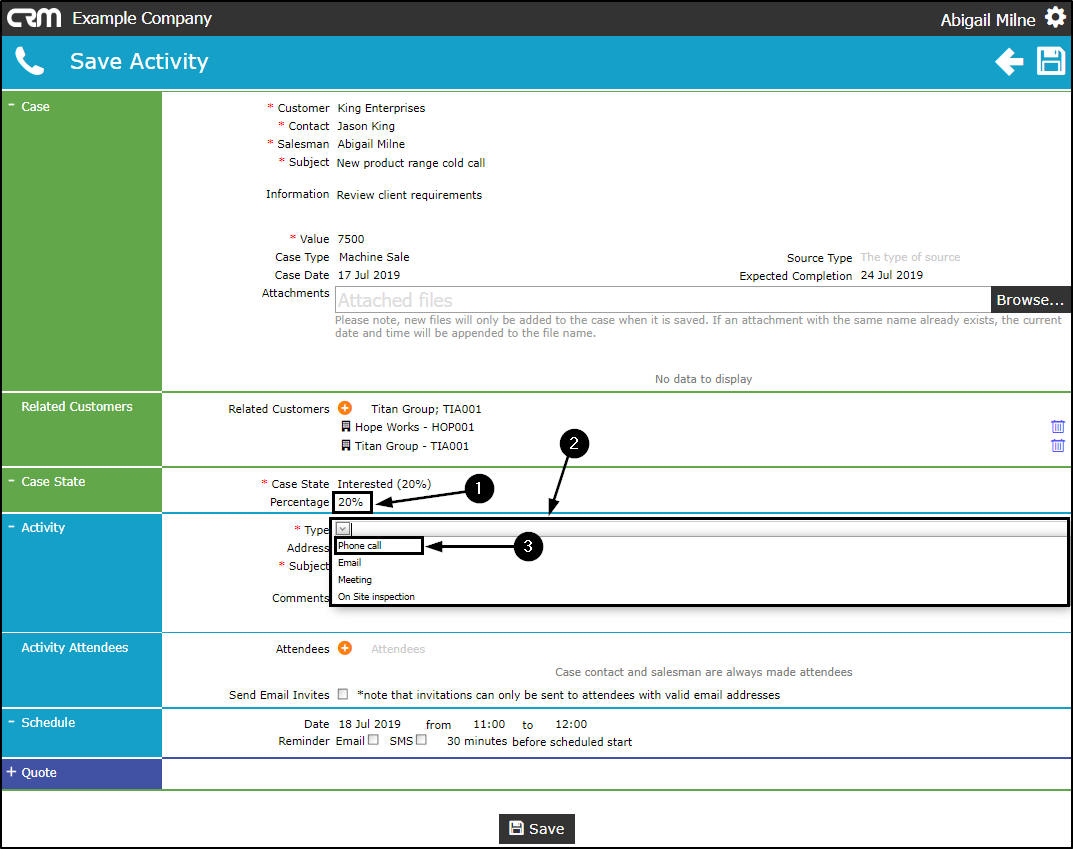This screenshot has width=1073, height=849.
Task: Click the Browse... attachments button
Action: coord(1030,300)
